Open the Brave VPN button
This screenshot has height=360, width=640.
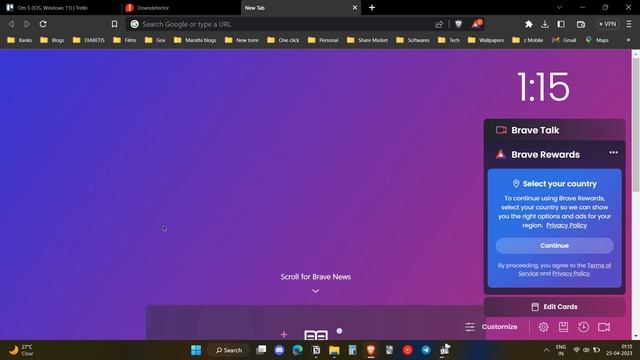coord(607,24)
